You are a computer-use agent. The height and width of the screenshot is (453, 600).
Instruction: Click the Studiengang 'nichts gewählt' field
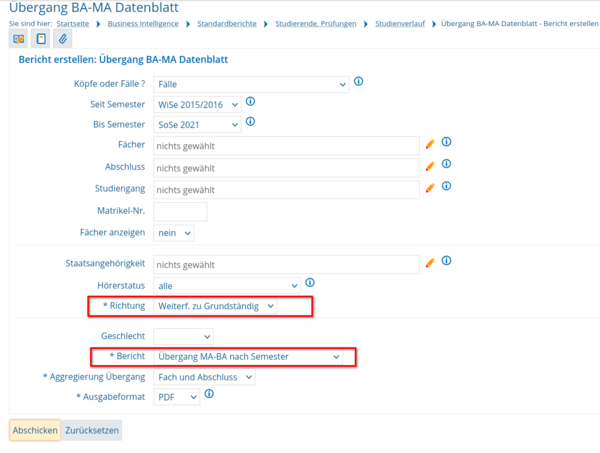click(286, 190)
